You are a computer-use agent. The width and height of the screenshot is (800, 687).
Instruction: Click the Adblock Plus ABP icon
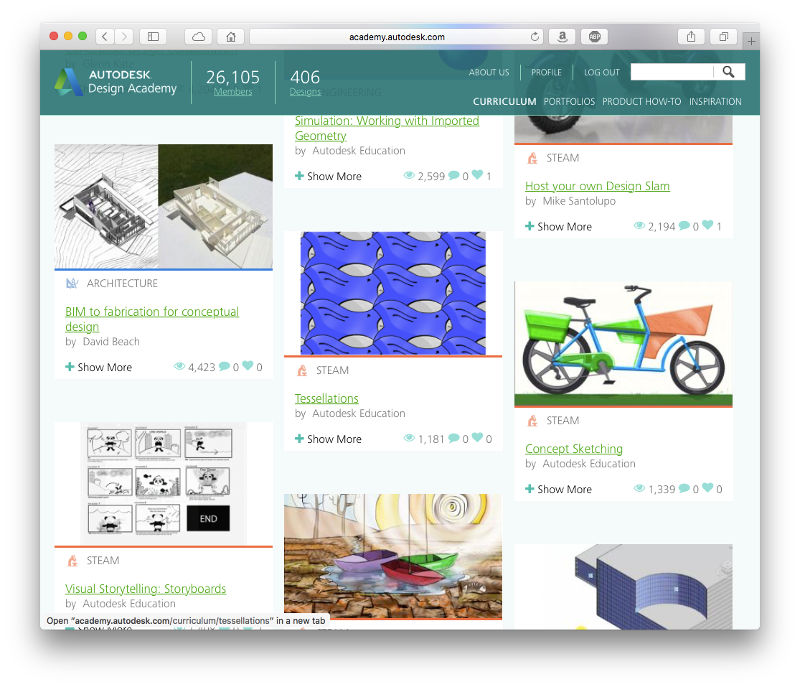pos(594,36)
